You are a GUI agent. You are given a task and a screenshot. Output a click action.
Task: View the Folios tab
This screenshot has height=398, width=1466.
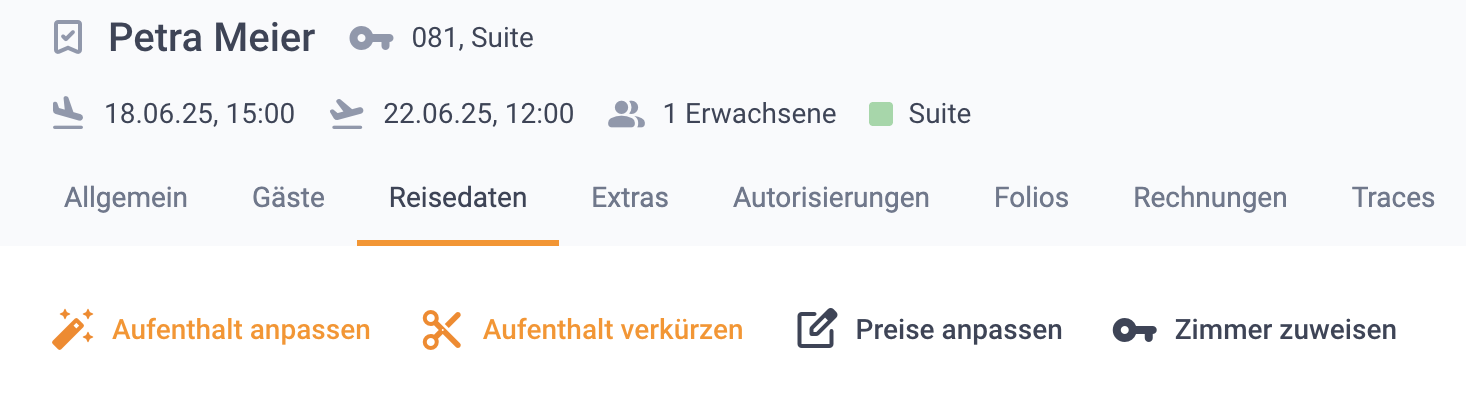coord(1031,198)
